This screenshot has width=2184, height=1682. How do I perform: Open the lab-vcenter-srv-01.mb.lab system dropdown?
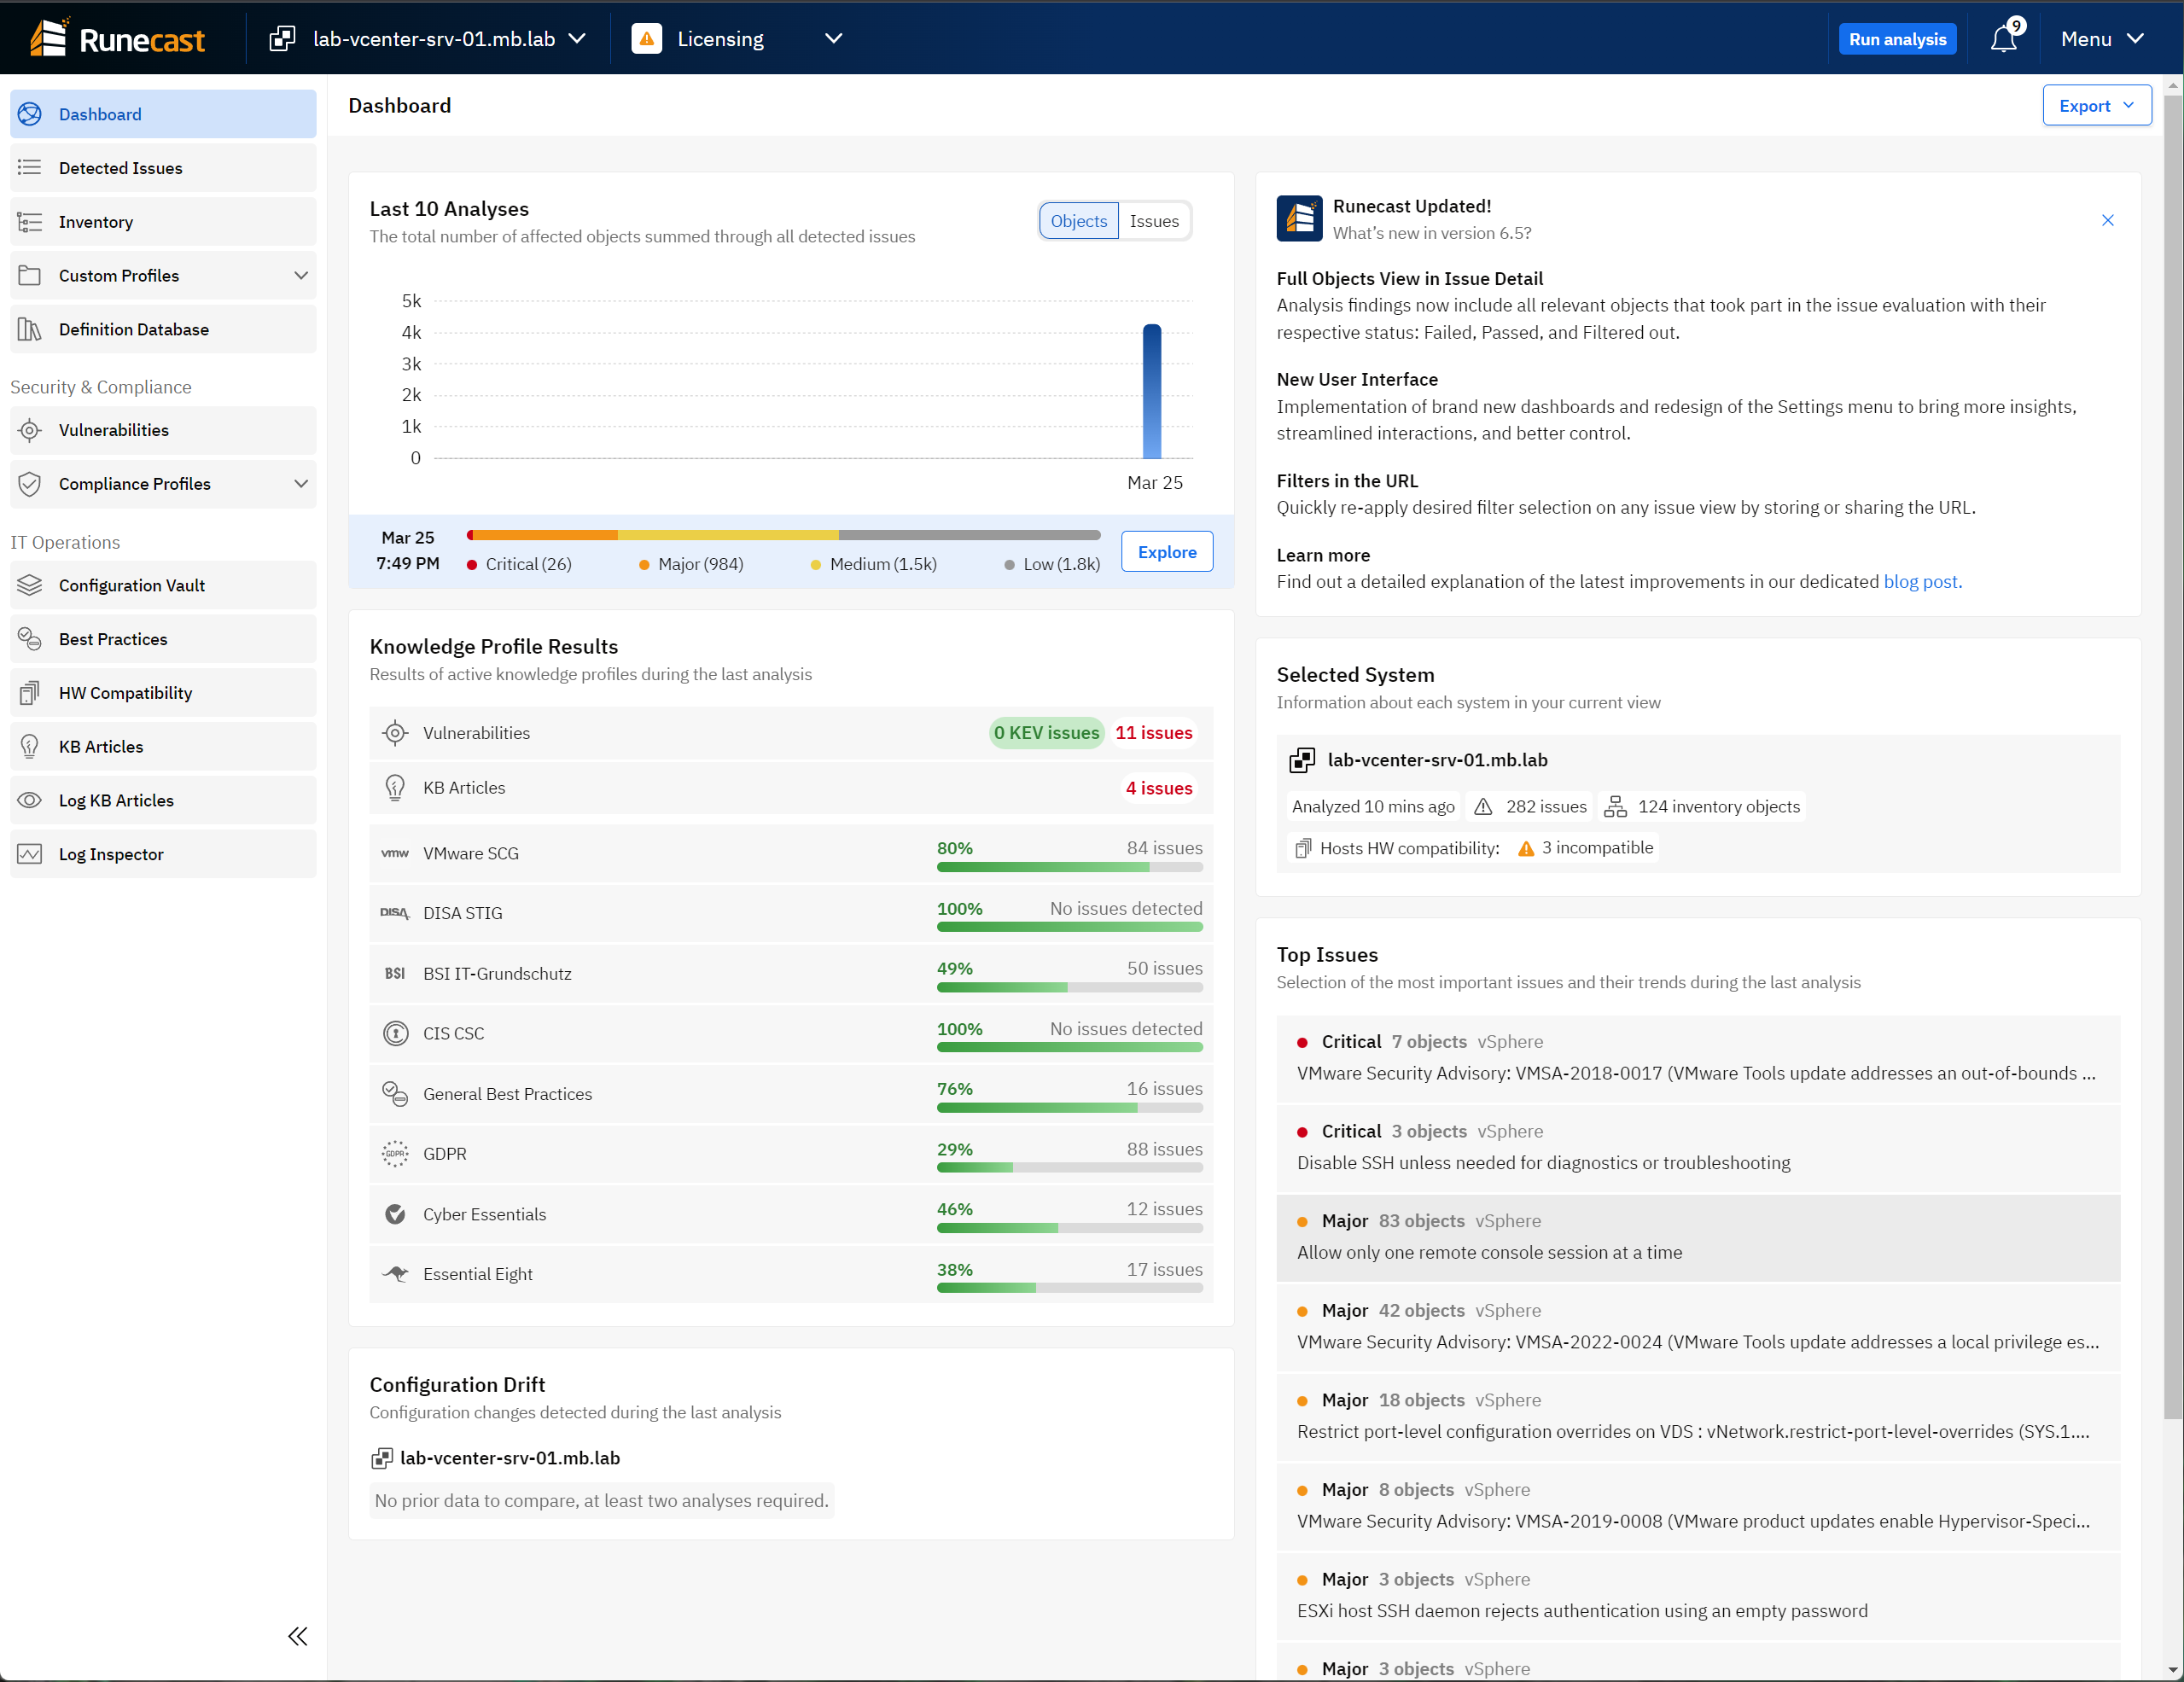click(x=428, y=39)
